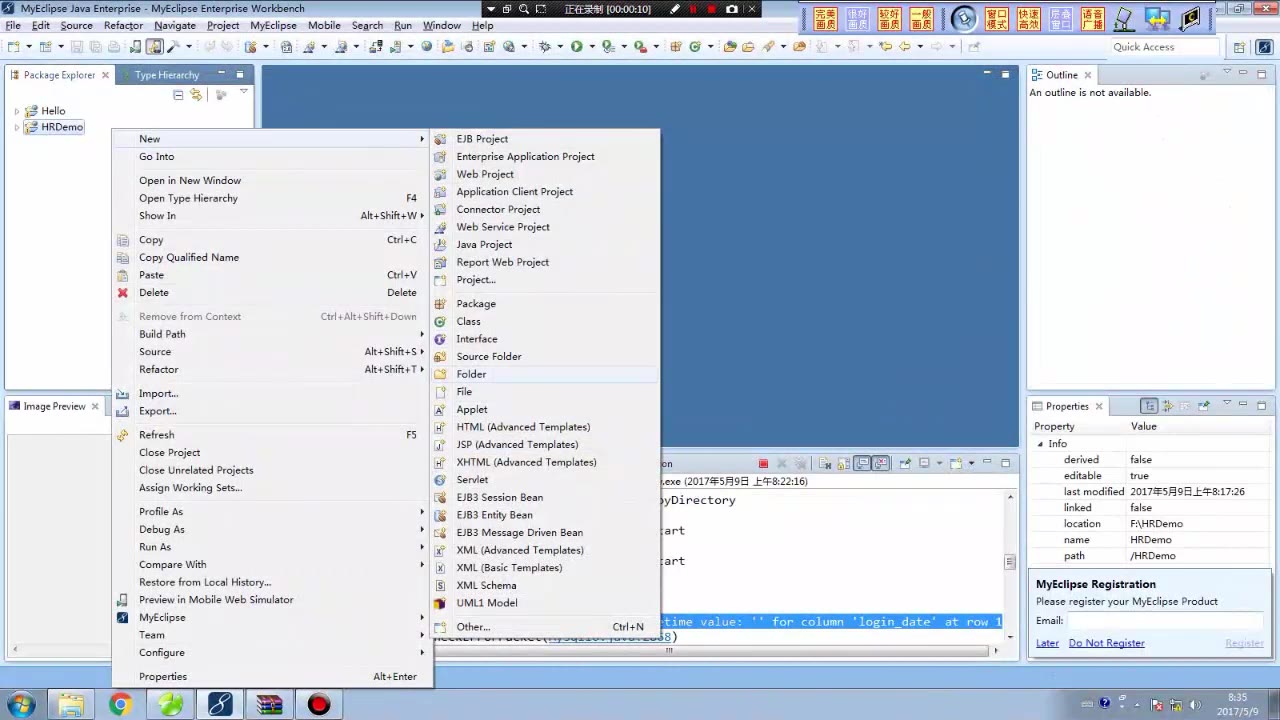Screen dimensions: 1280x720
Task: Click the camera snapshot icon in recorder bar
Action: pos(732,9)
